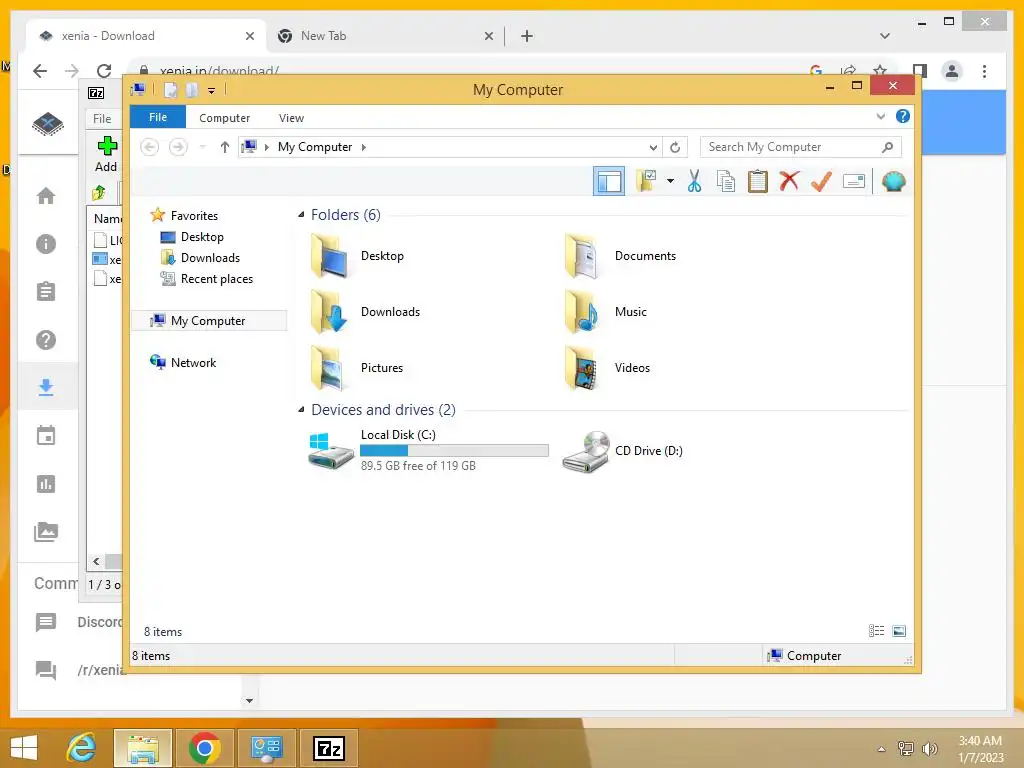This screenshot has width=1024, height=768.
Task: Click the Forward navigation arrow in Explorer
Action: tap(178, 147)
